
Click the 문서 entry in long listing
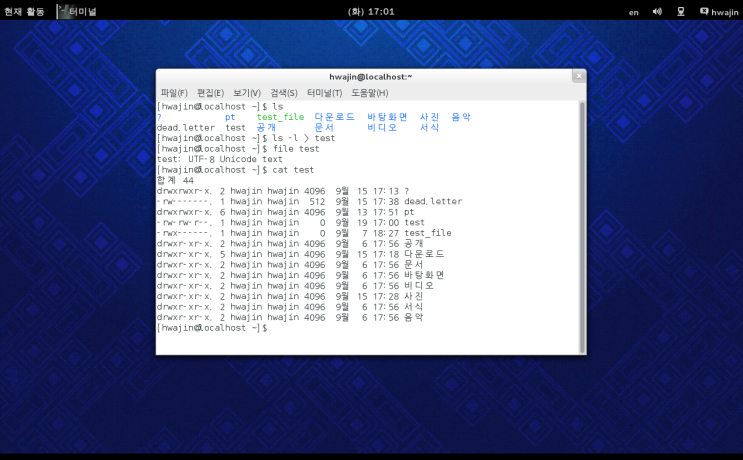(x=414, y=265)
